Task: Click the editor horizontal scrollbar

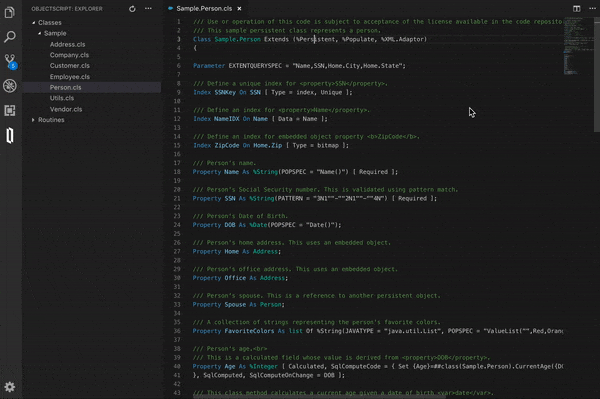Action: click(319, 397)
